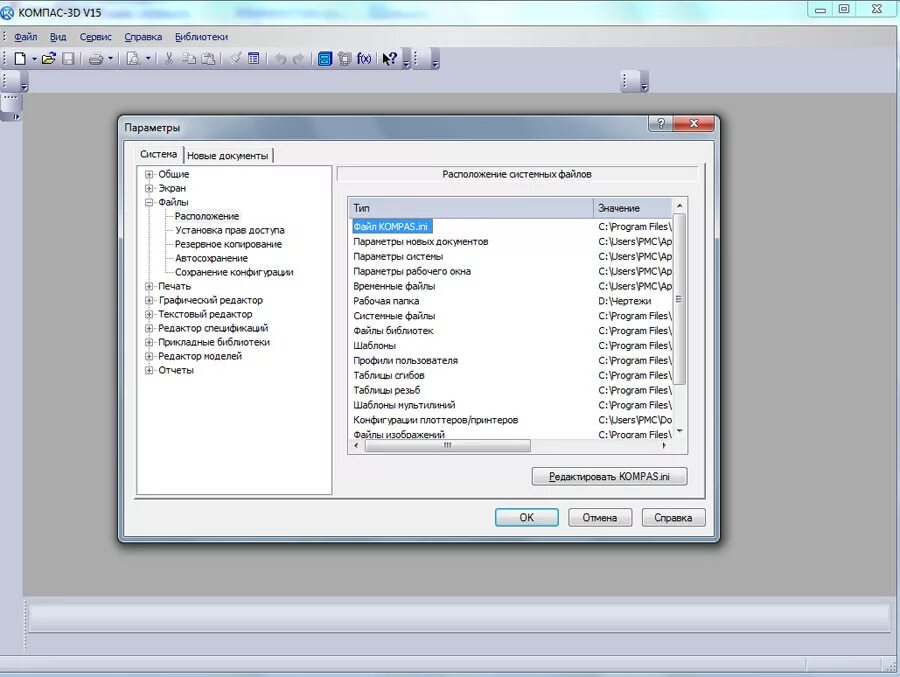Screen dimensions: 900x677
Task: Click the Отмена button
Action: 600,517
